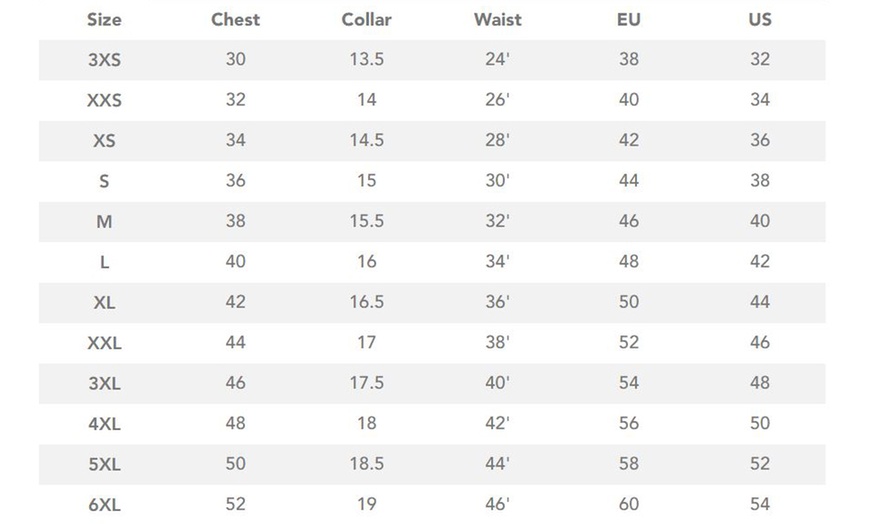Select the XXS size row label
Image resolution: width=870 pixels, height=524 pixels.
(x=104, y=100)
